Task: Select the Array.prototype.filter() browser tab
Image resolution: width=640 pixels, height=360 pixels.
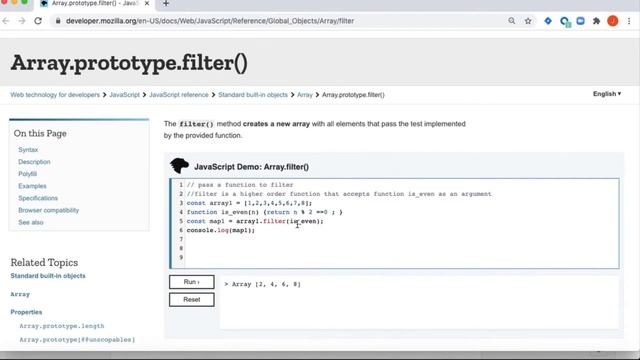Action: coord(95,3)
